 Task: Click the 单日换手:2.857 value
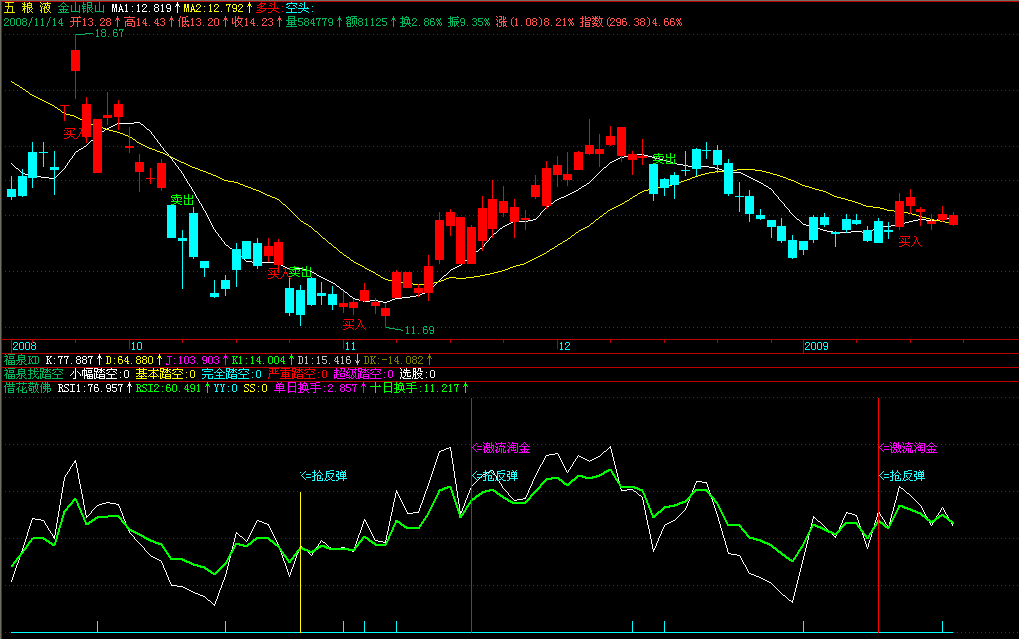315,388
